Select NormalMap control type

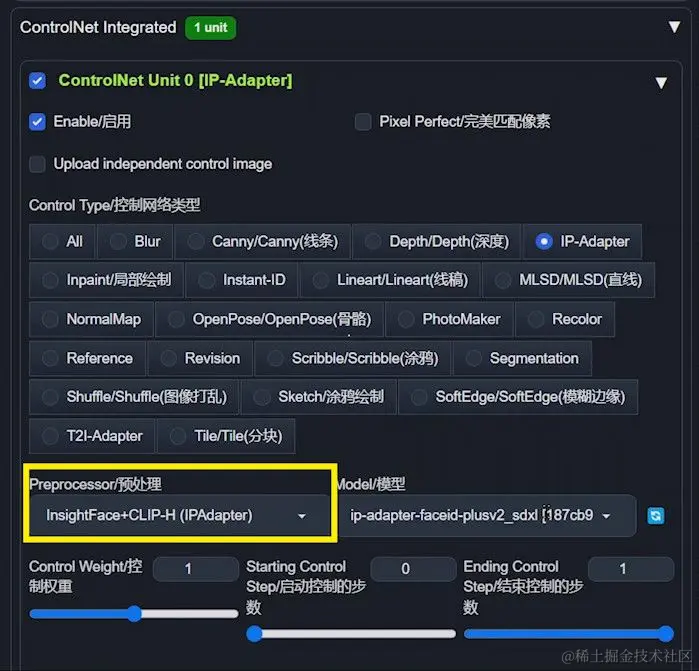91,319
